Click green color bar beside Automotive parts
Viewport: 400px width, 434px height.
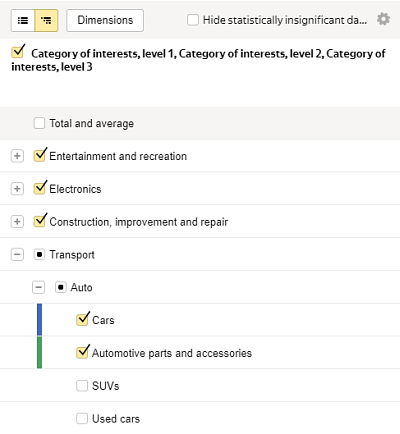coord(39,352)
